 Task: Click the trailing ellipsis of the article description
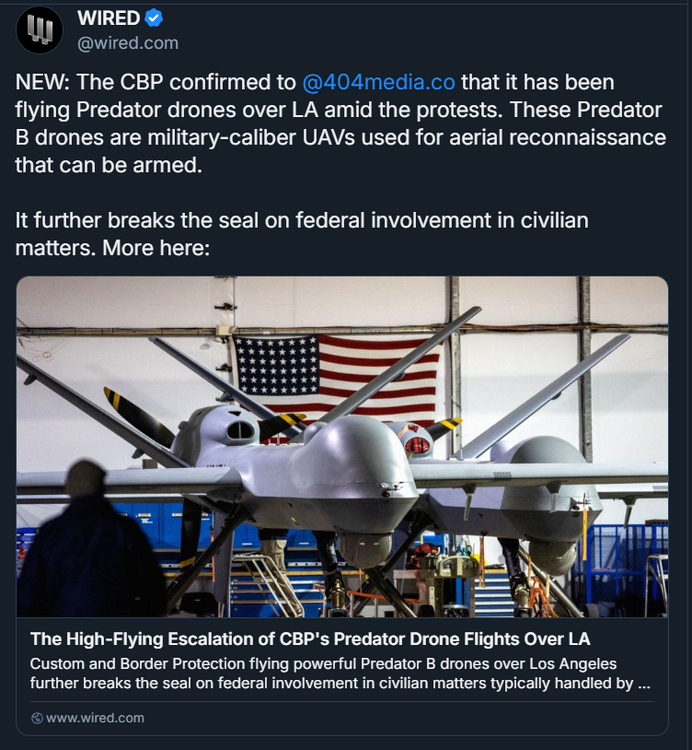tap(645, 685)
